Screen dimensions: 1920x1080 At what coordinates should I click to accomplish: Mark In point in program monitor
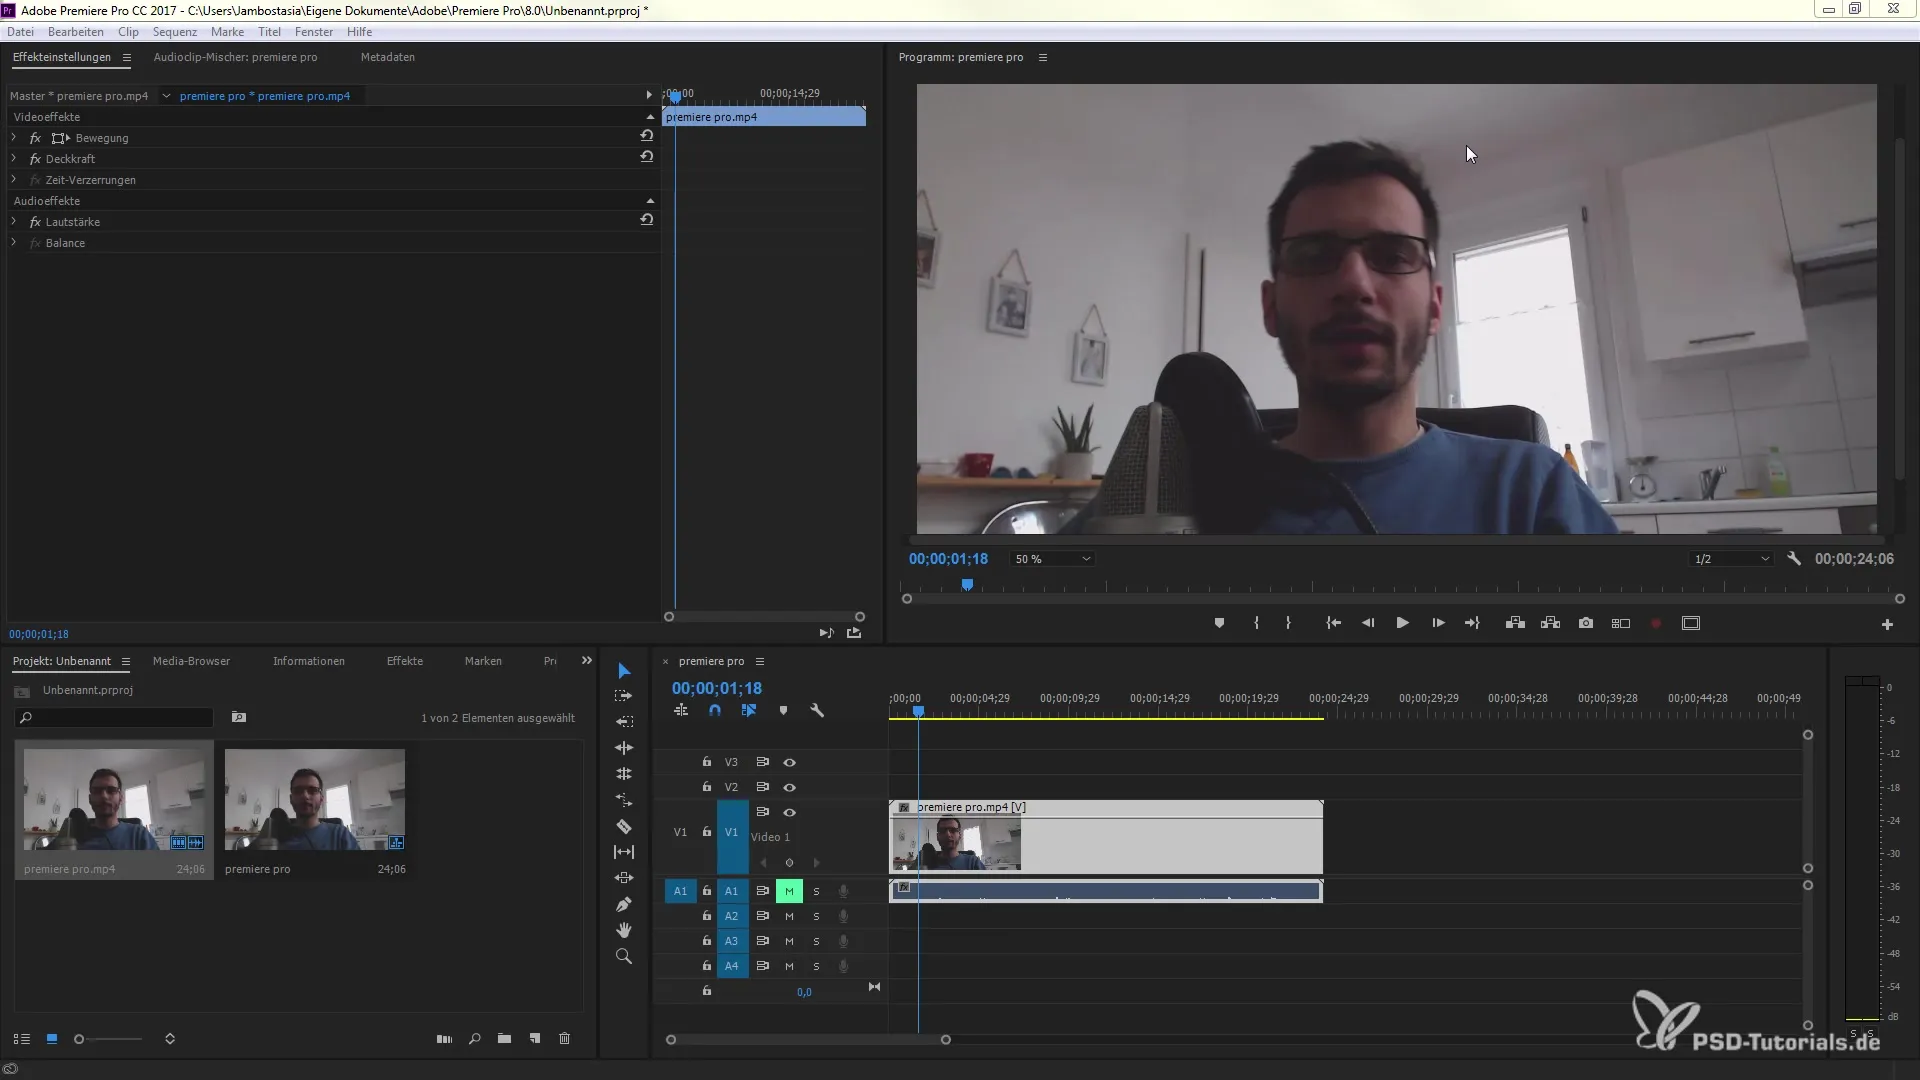pos(1256,623)
